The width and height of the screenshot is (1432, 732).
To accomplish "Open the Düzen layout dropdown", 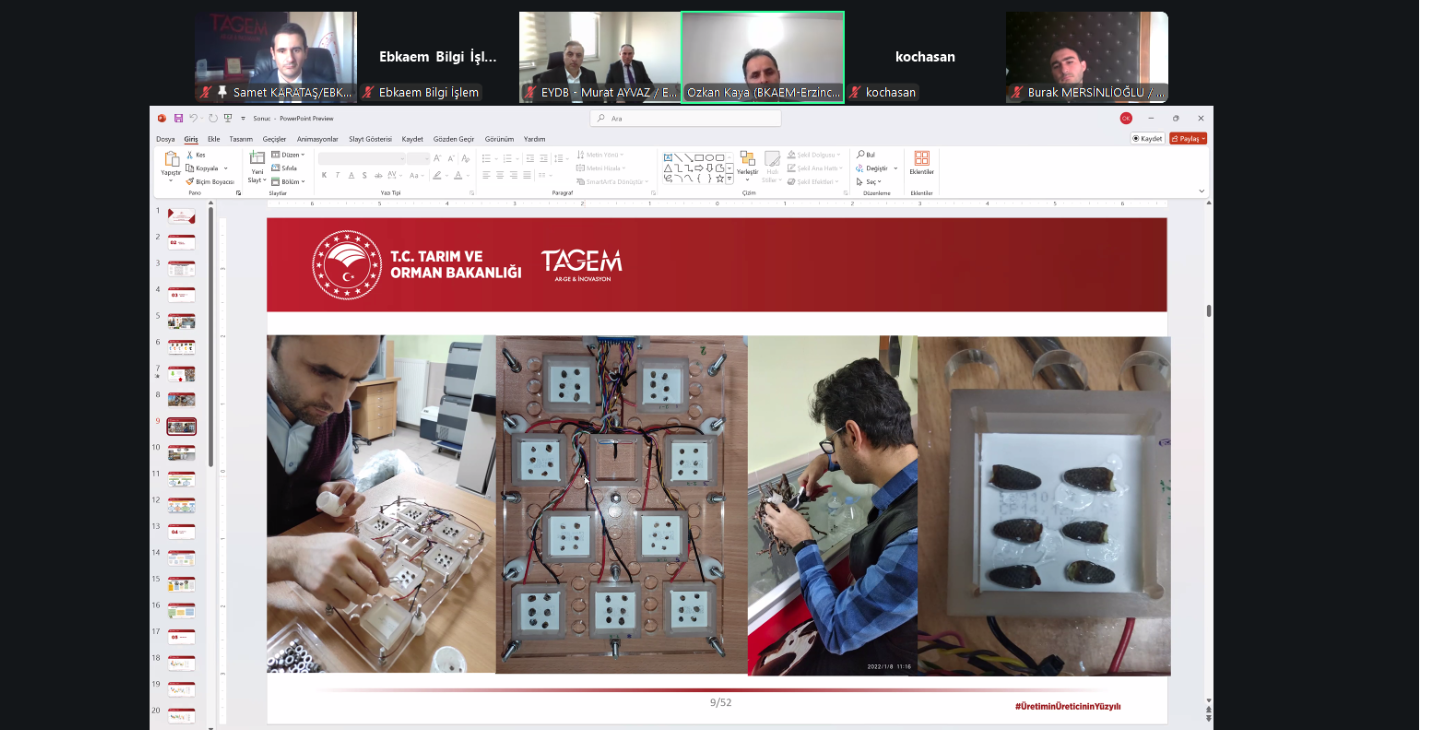I will 290,155.
